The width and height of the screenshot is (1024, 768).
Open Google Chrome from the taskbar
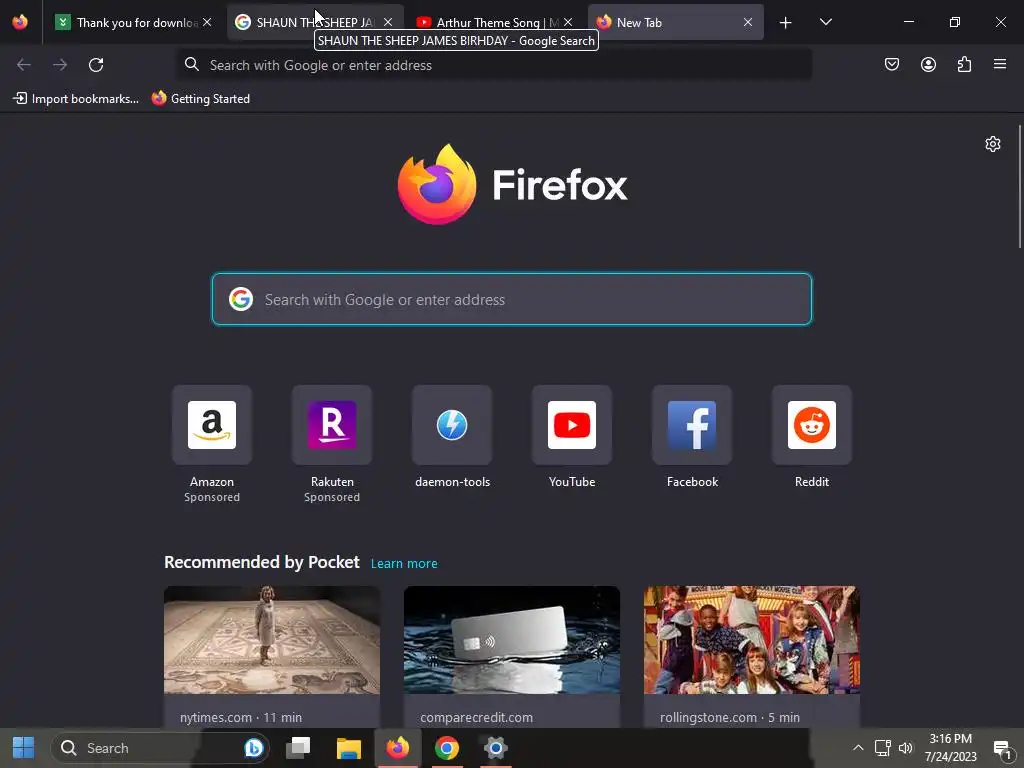tap(447, 748)
